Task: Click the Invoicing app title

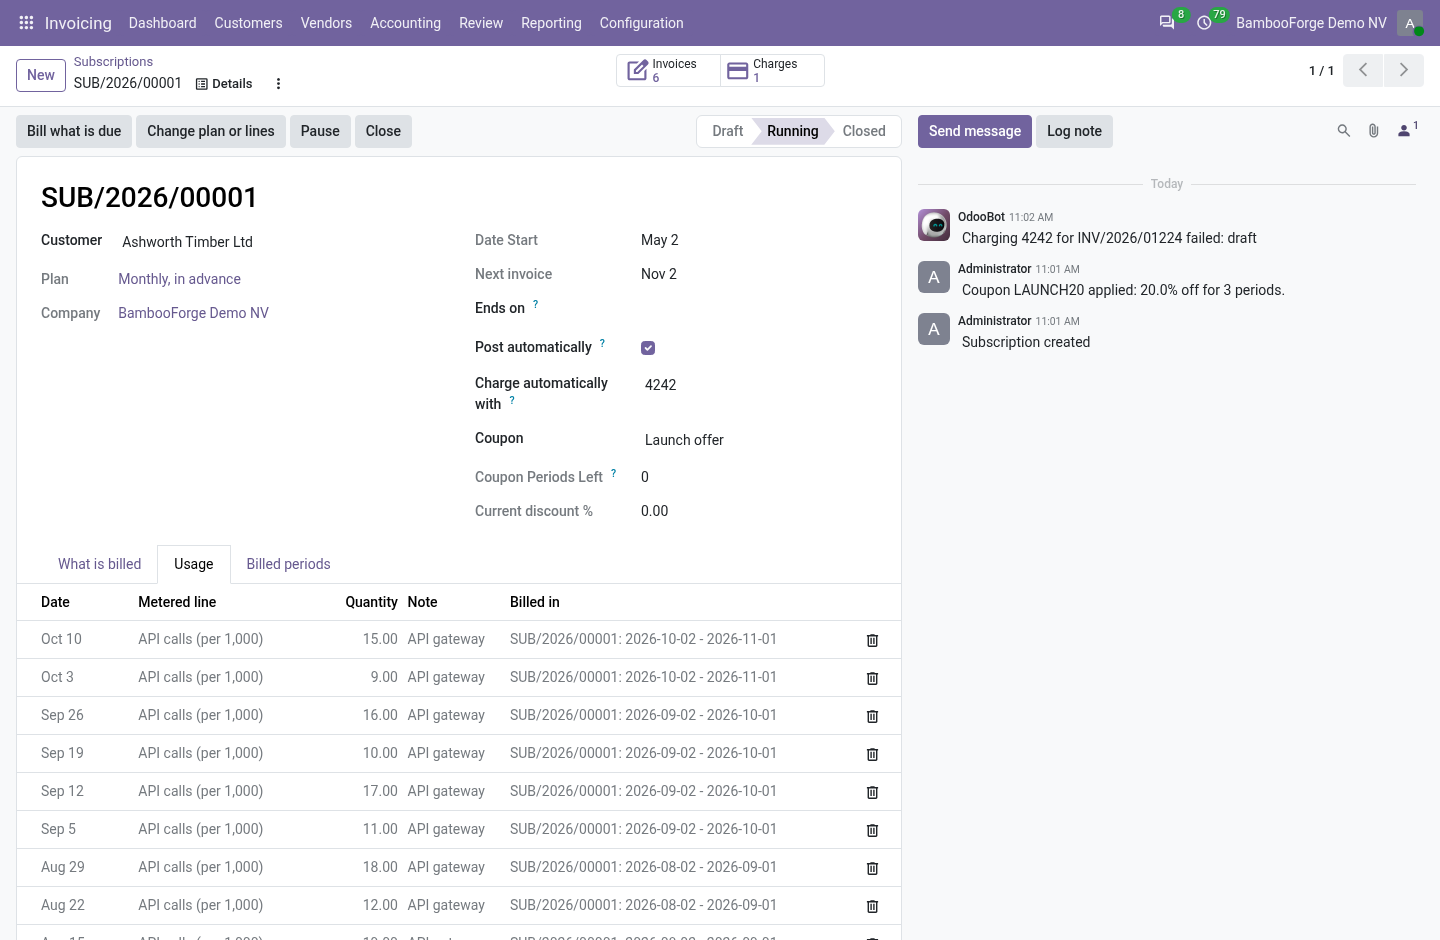Action: [78, 23]
